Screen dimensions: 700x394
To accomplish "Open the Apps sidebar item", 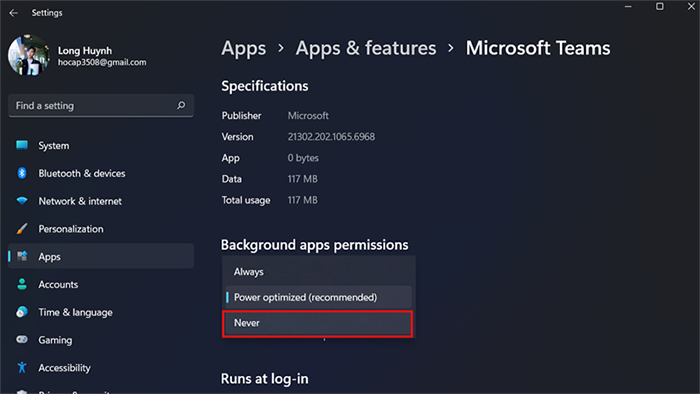I will [101, 257].
